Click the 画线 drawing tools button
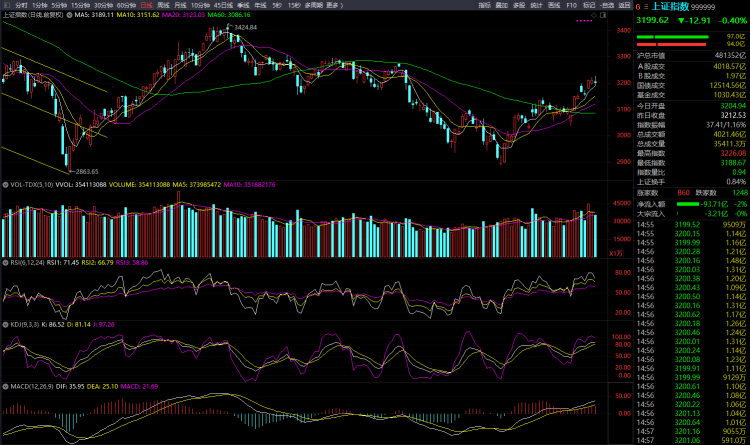This screenshot has width=750, height=445. pyautogui.click(x=554, y=5)
